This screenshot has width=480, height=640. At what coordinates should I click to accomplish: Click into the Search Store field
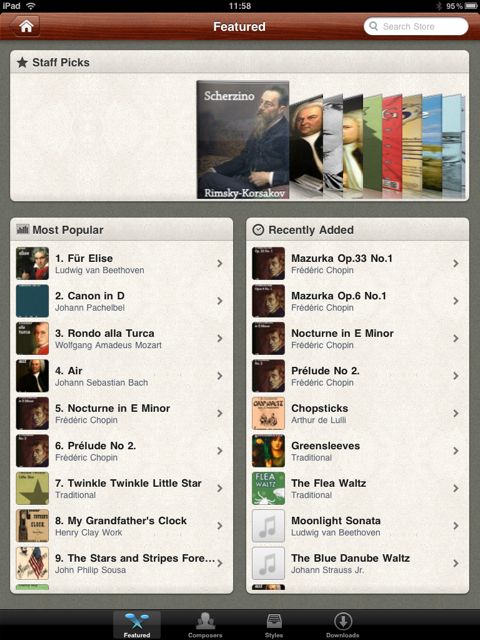click(416, 27)
